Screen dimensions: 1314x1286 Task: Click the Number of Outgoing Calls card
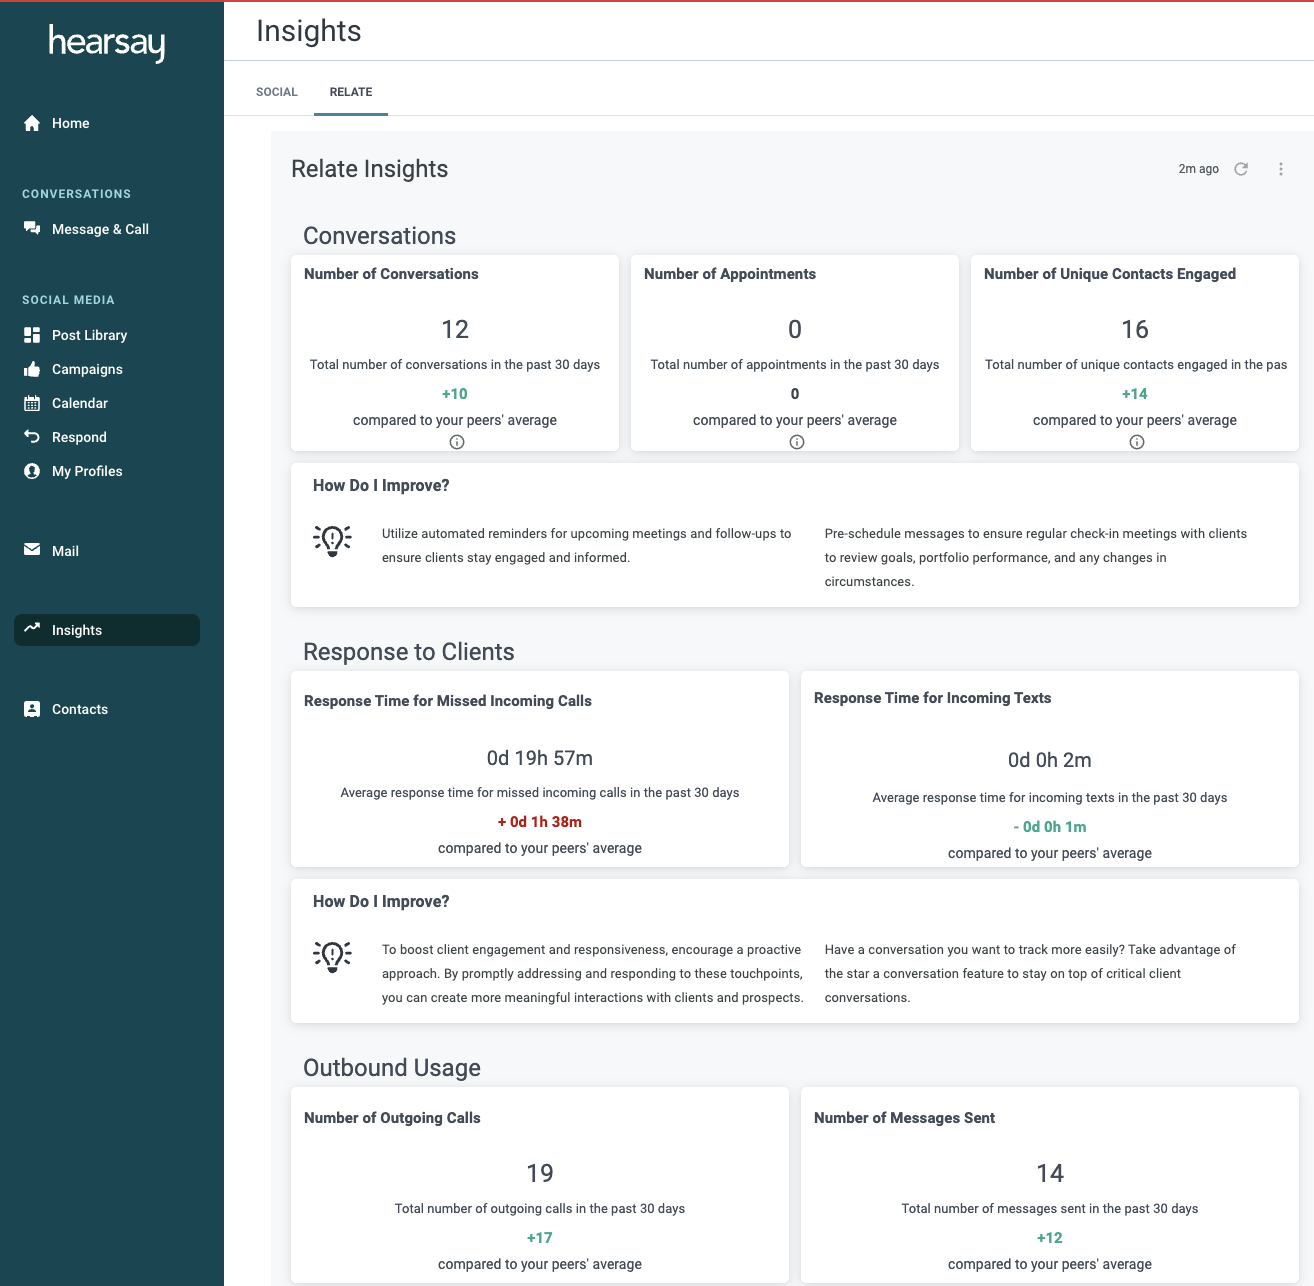tap(540, 1185)
